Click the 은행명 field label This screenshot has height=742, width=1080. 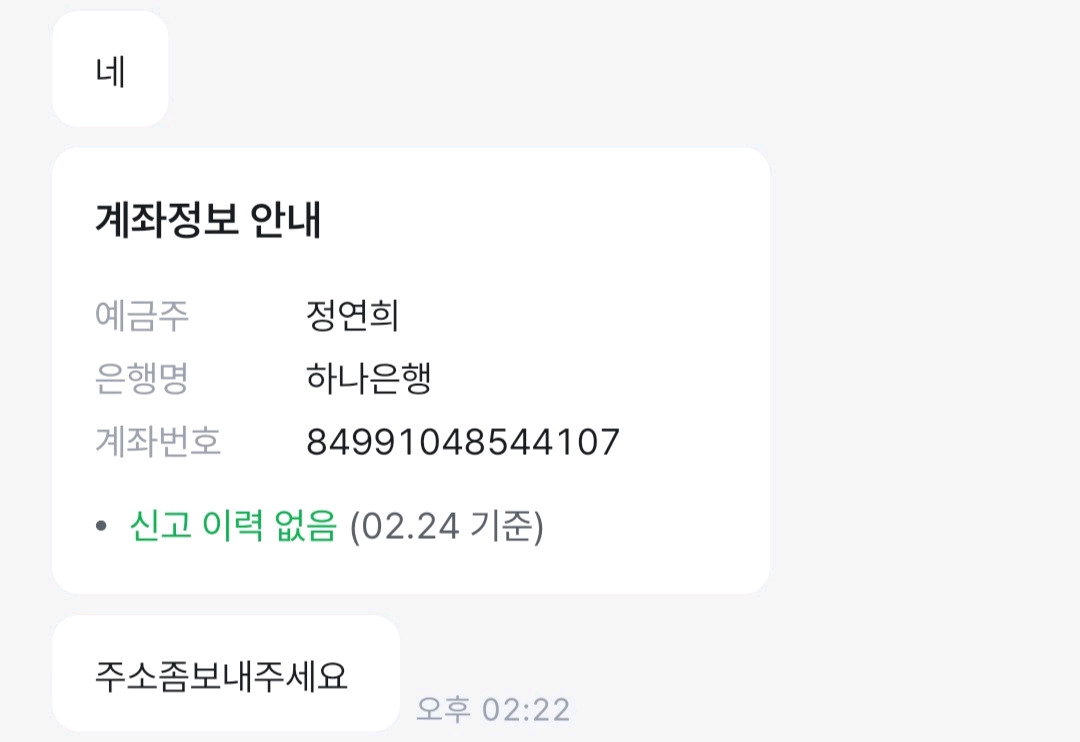pyautogui.click(x=141, y=379)
